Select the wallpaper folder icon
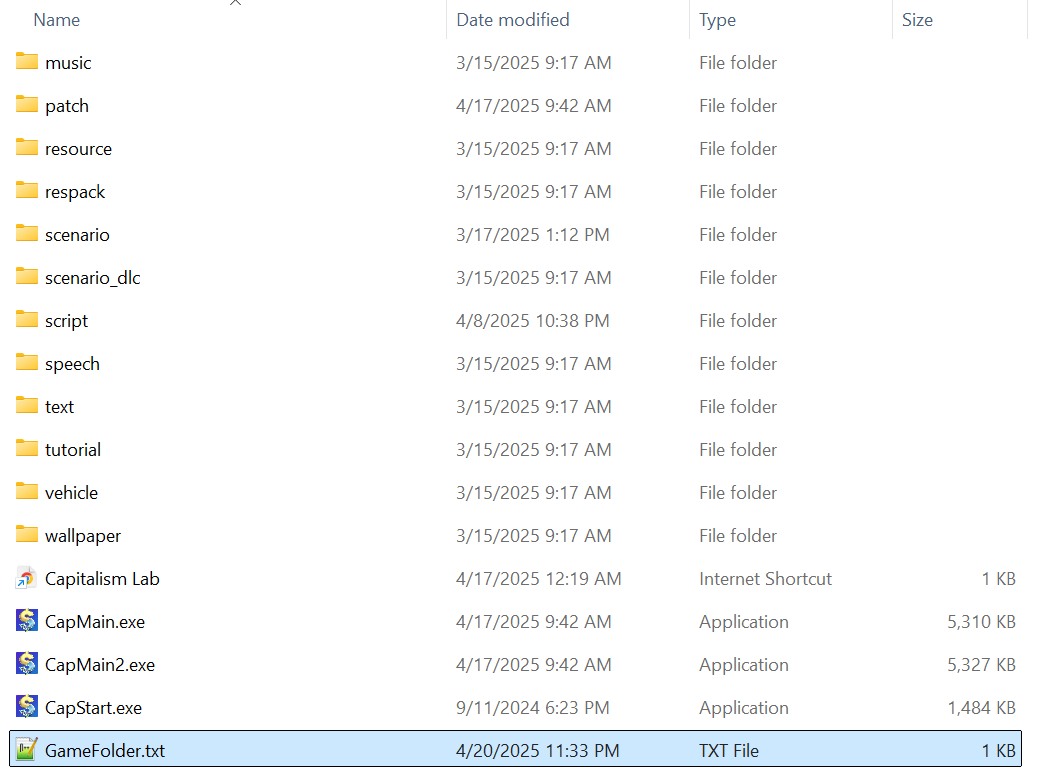This screenshot has width=1050, height=776. point(27,535)
